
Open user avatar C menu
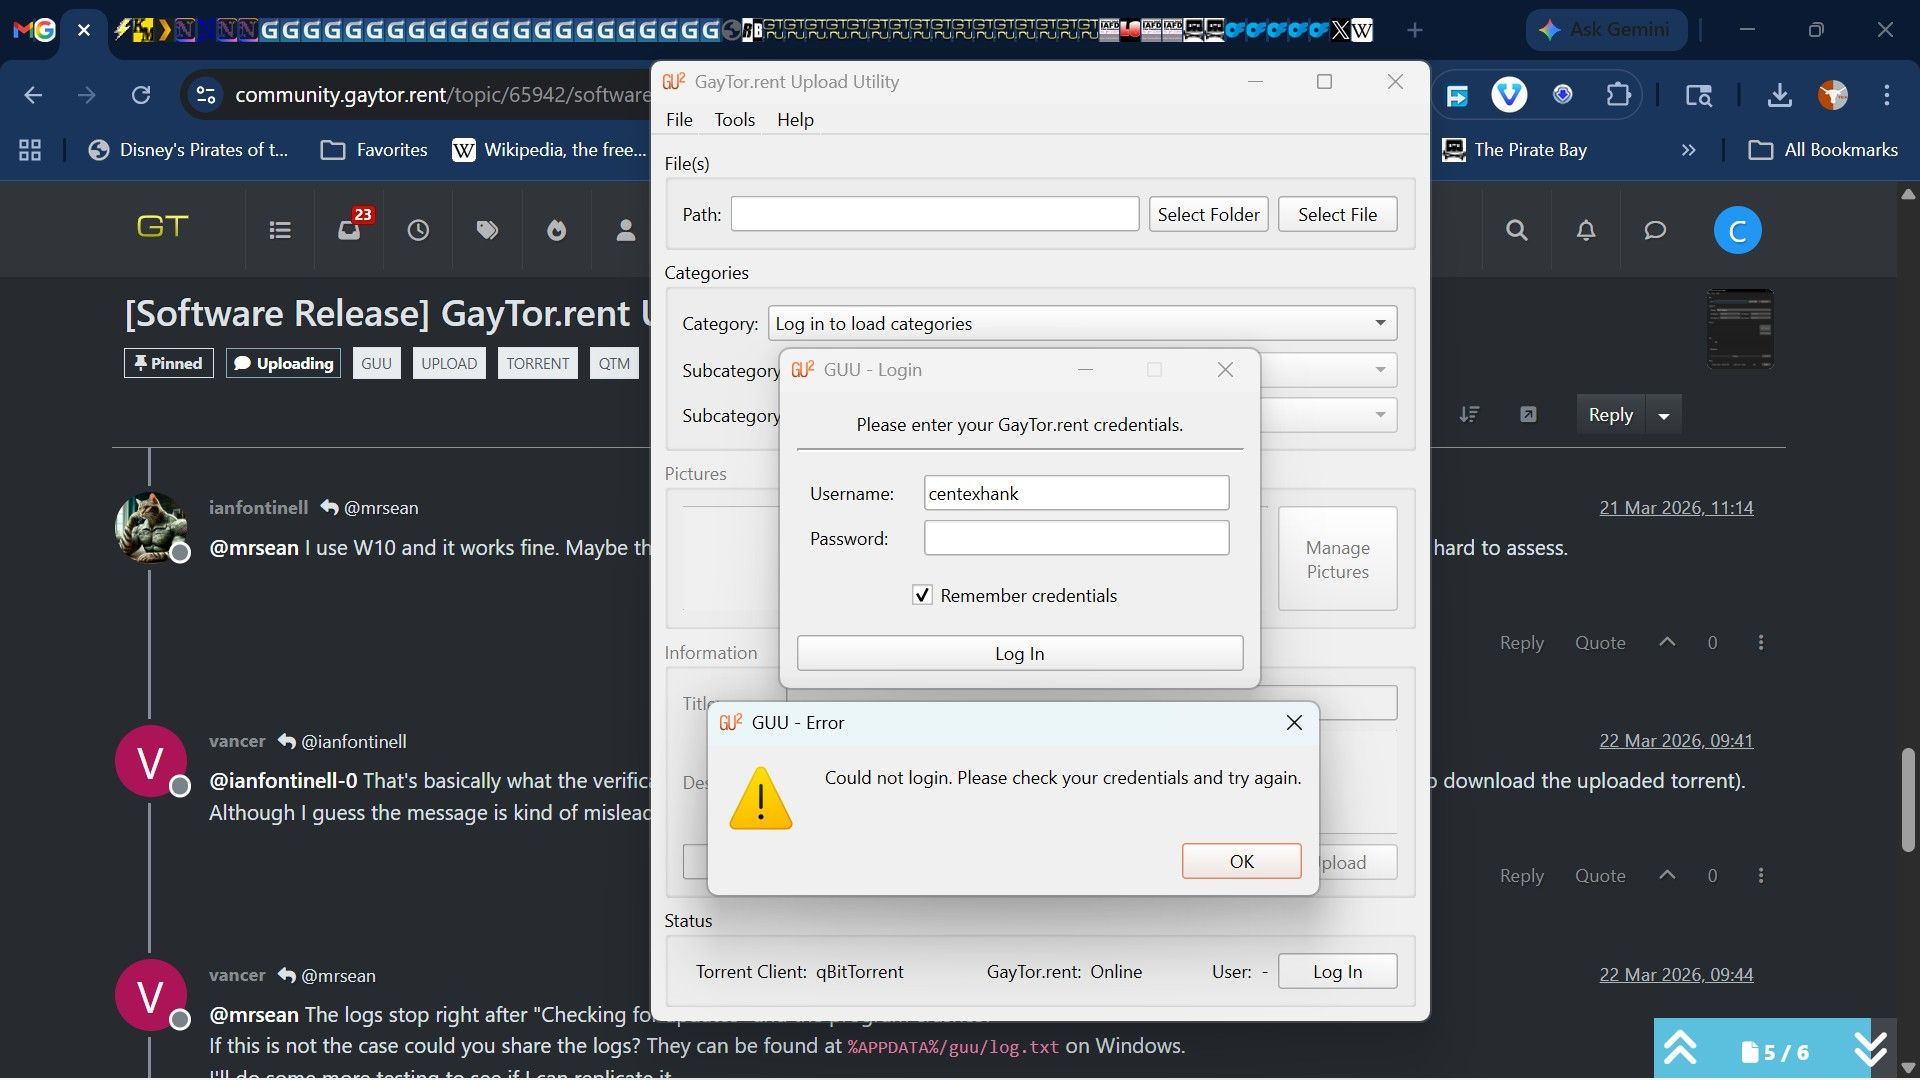1738,231
